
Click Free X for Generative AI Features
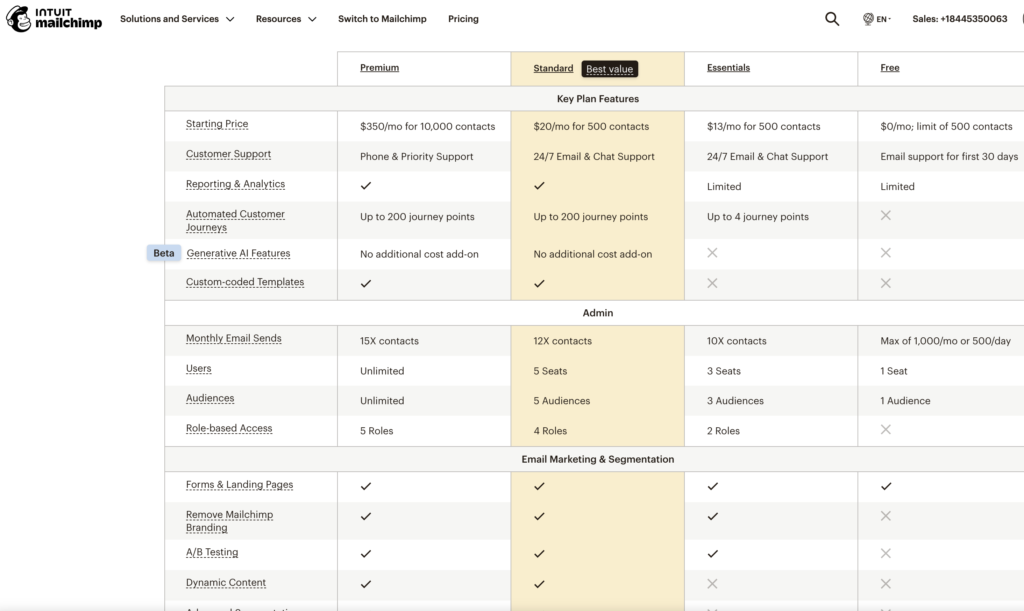click(x=886, y=253)
